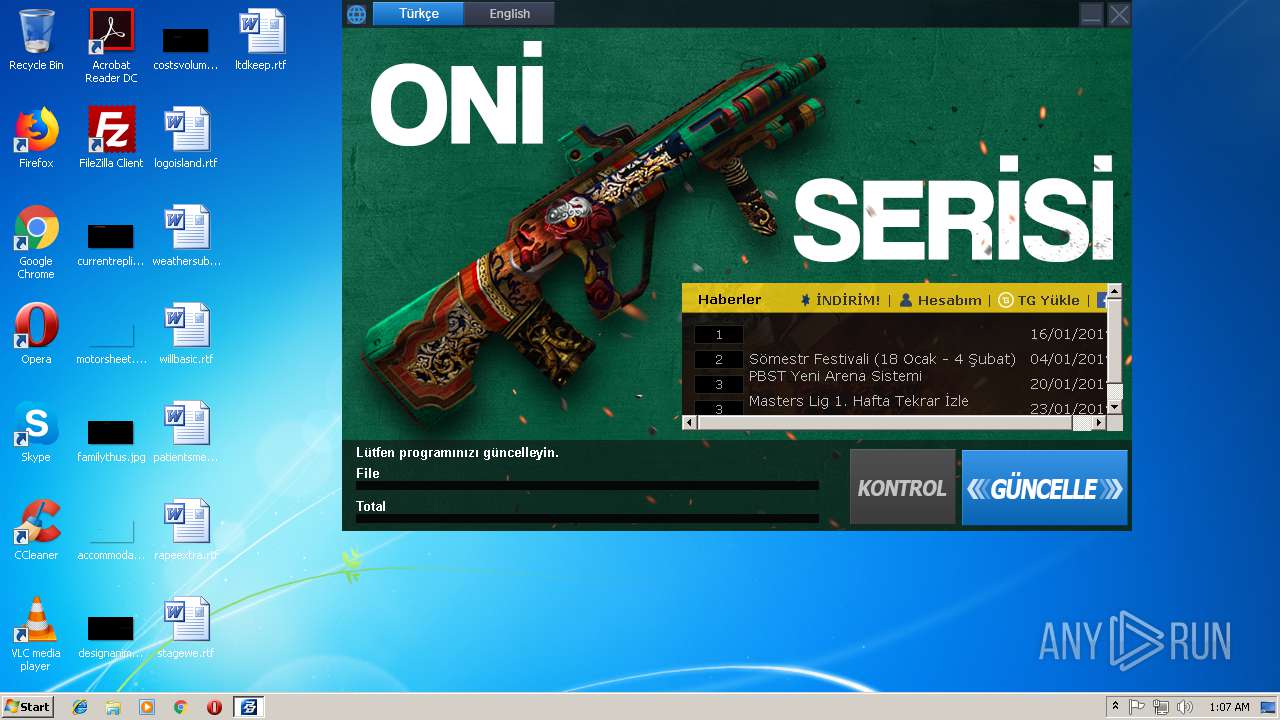The image size is (1280, 720).
Task: Open the TG Yükle link
Action: click(1048, 300)
